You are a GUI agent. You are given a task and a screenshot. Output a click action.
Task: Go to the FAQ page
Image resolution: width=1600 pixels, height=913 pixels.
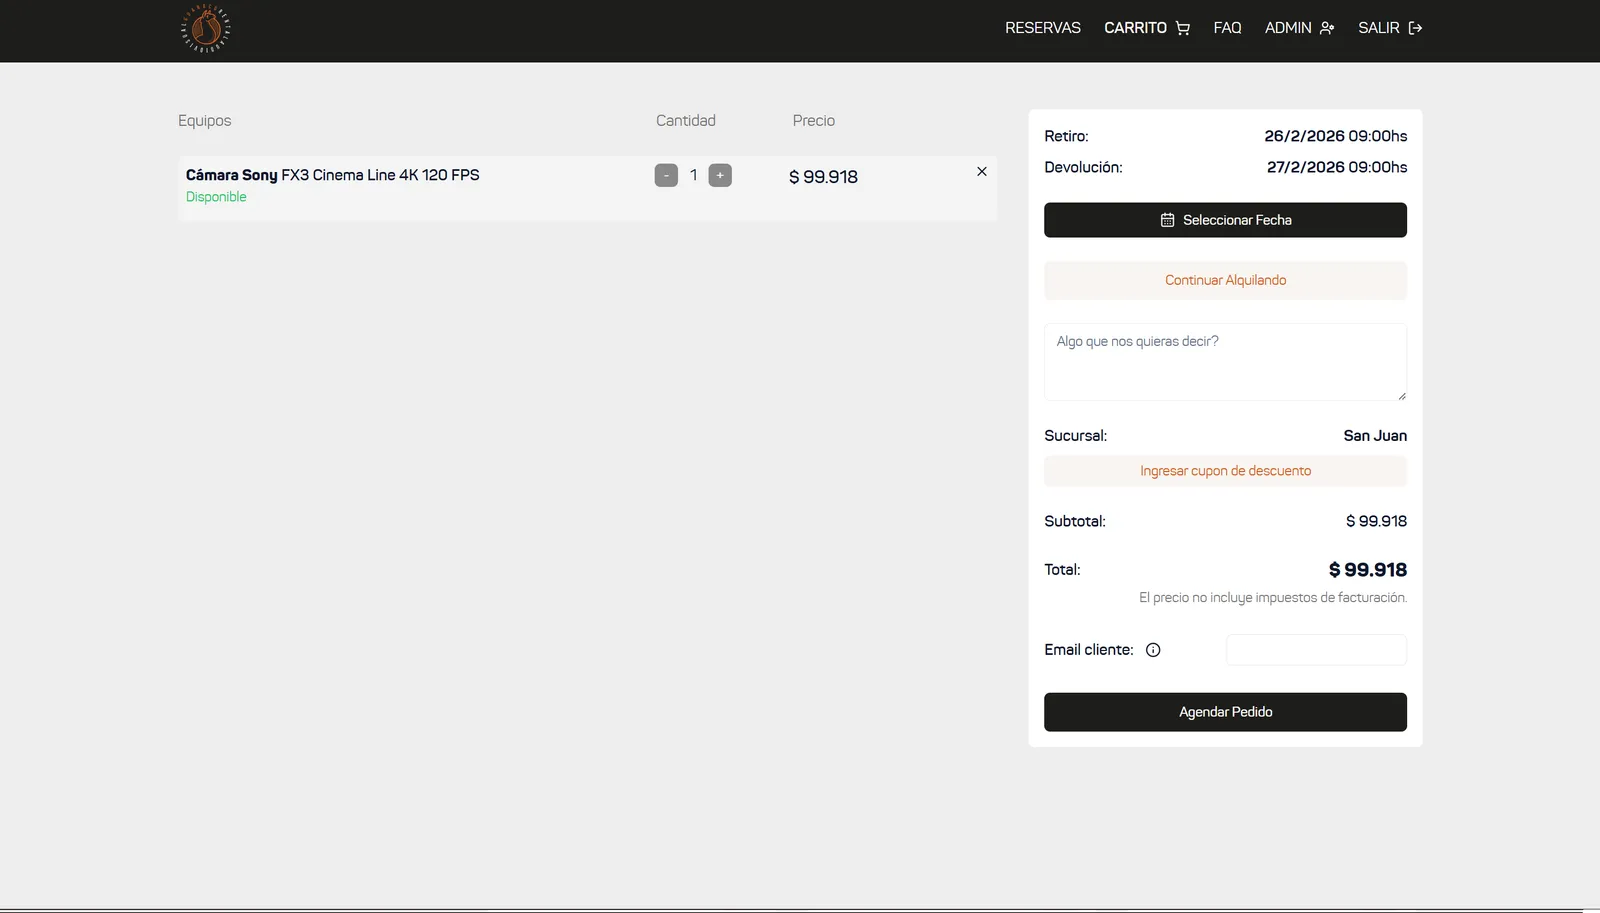pos(1227,28)
